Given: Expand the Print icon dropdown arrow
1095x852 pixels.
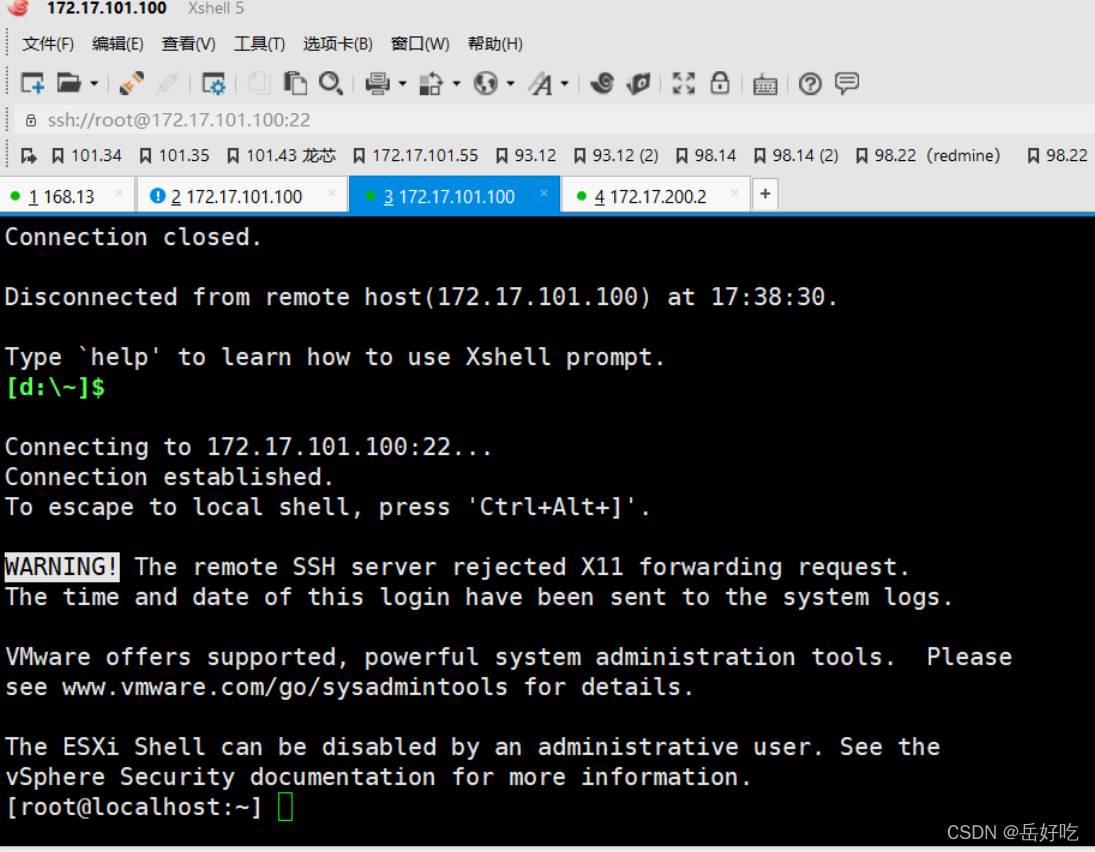Looking at the screenshot, I should (403, 84).
